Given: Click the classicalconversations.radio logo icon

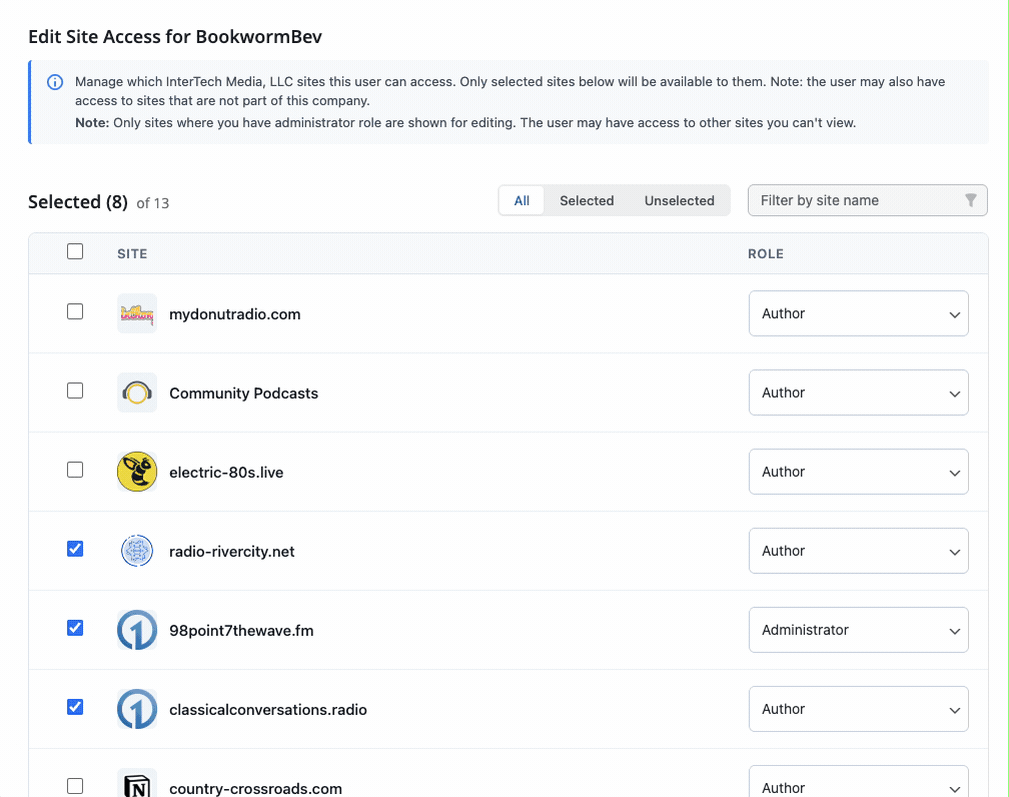Looking at the screenshot, I should [137, 709].
